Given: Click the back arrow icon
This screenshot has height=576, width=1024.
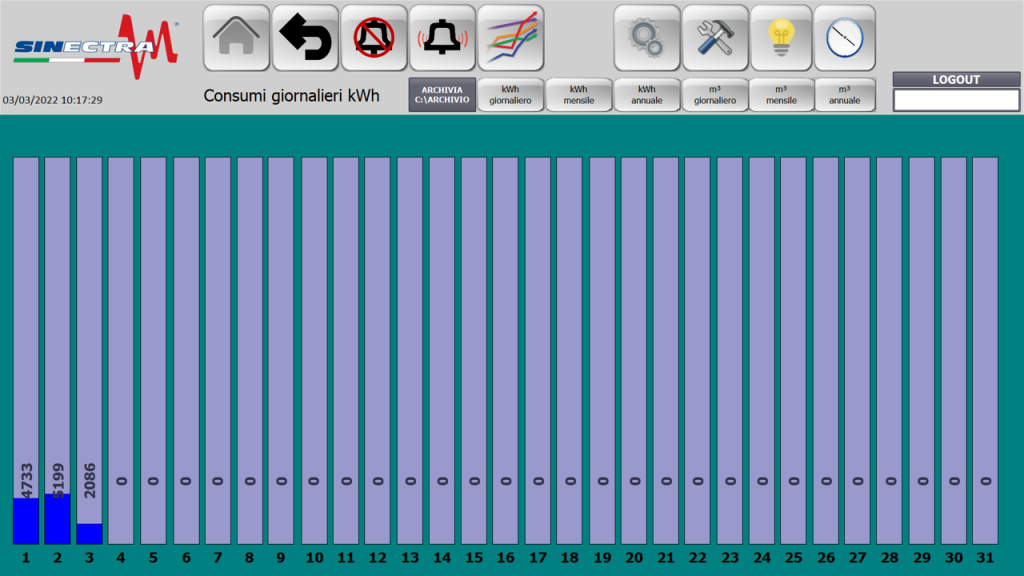Looking at the screenshot, I should [305, 38].
